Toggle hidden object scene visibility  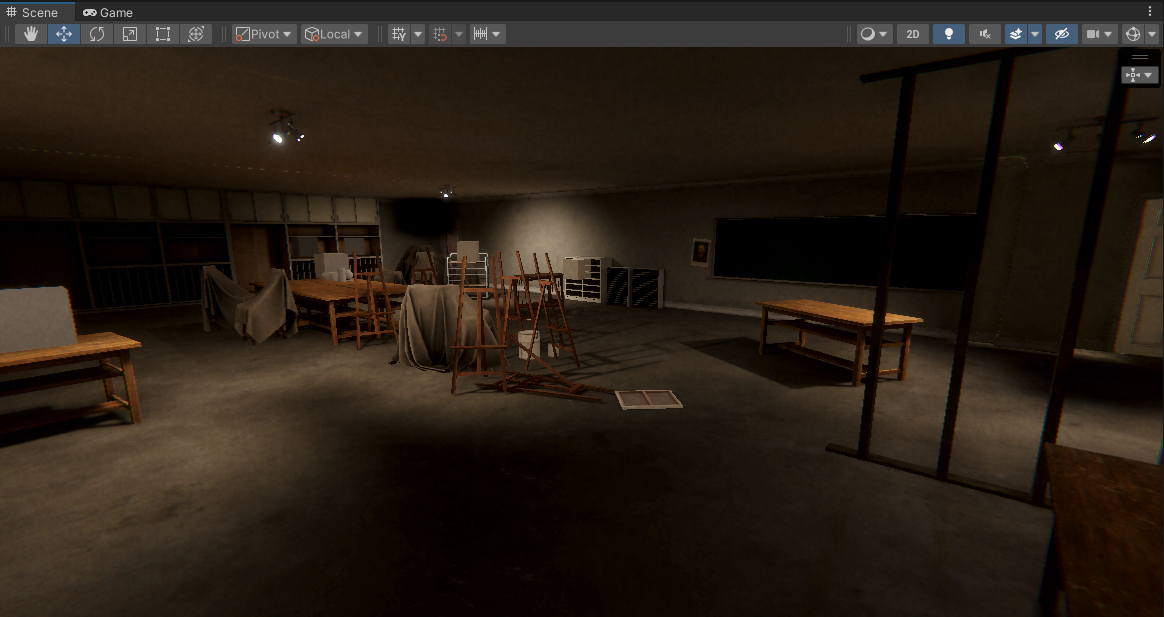pyautogui.click(x=1062, y=34)
